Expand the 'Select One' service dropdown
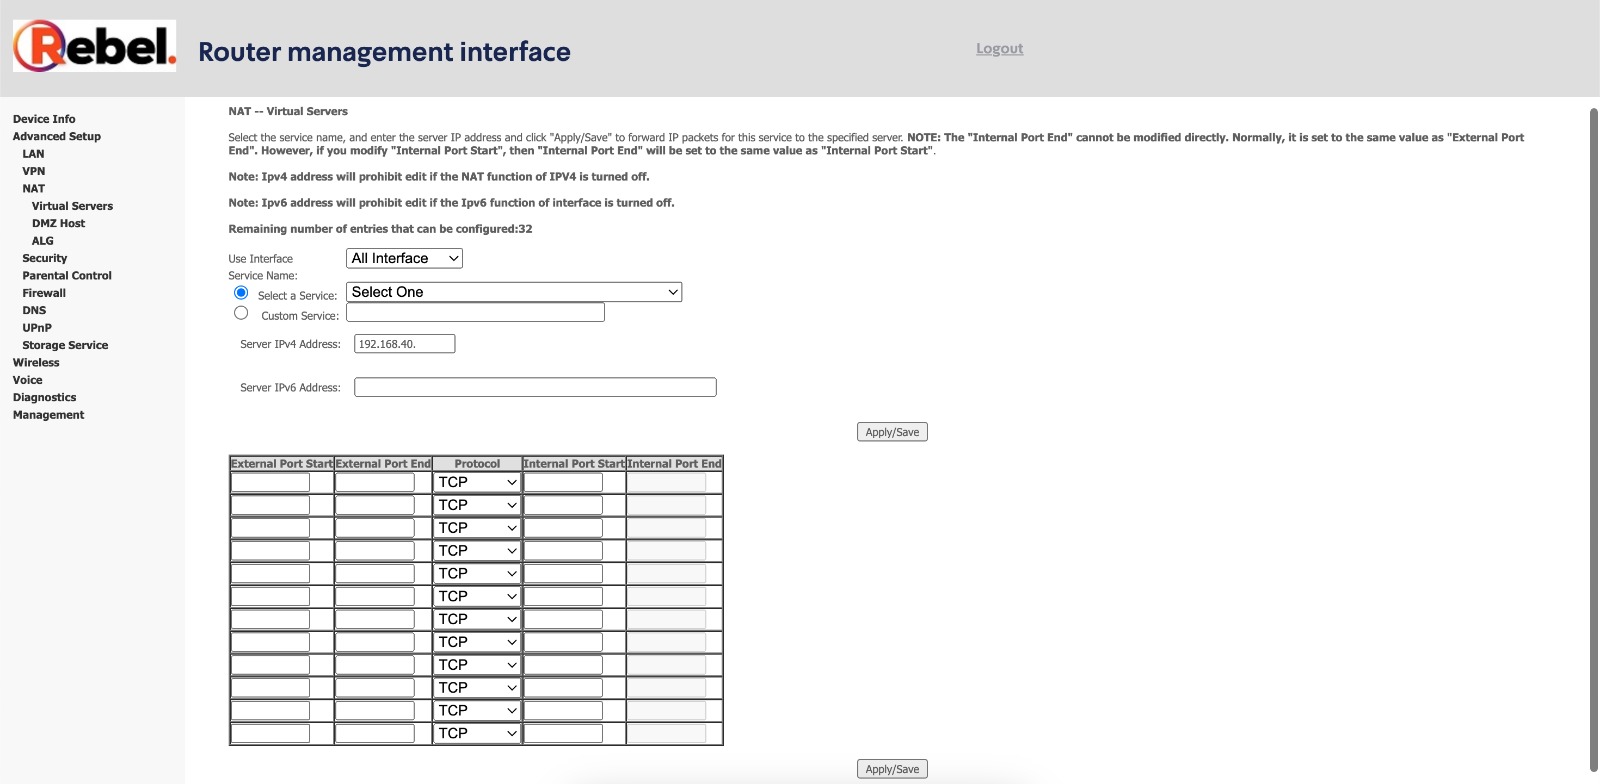 tap(514, 292)
